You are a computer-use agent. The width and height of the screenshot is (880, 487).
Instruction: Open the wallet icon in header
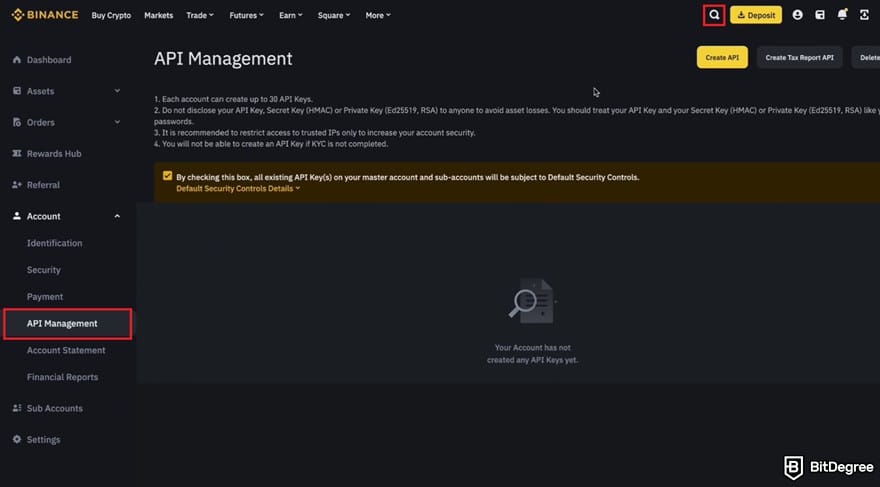(820, 15)
